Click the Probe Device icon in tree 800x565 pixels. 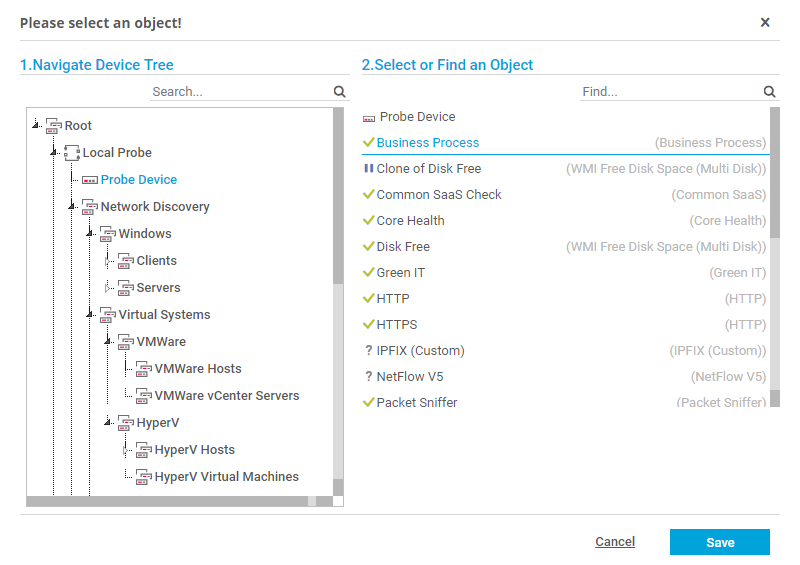tap(89, 180)
